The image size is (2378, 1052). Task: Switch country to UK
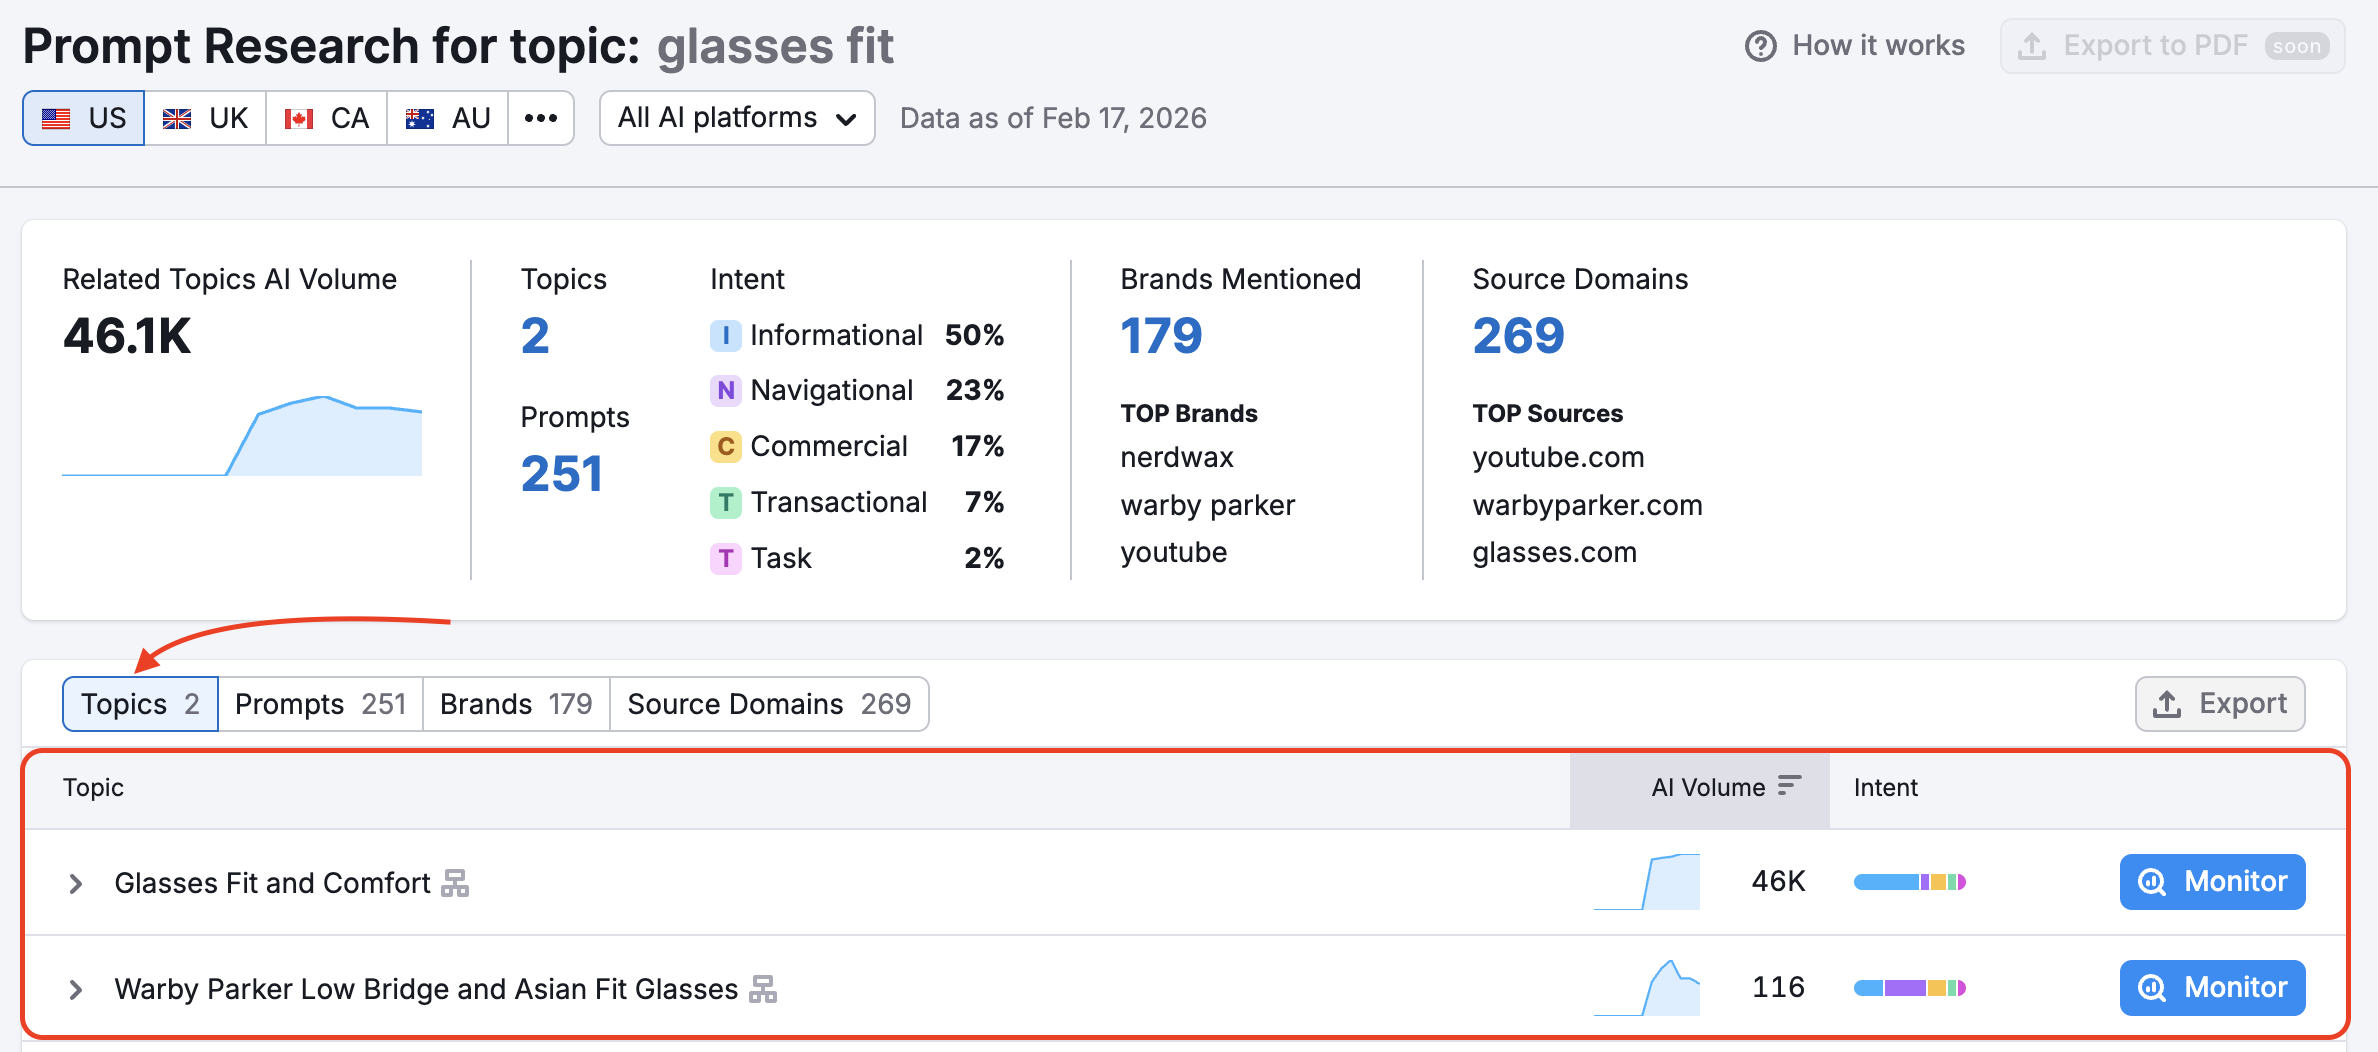pos(206,118)
